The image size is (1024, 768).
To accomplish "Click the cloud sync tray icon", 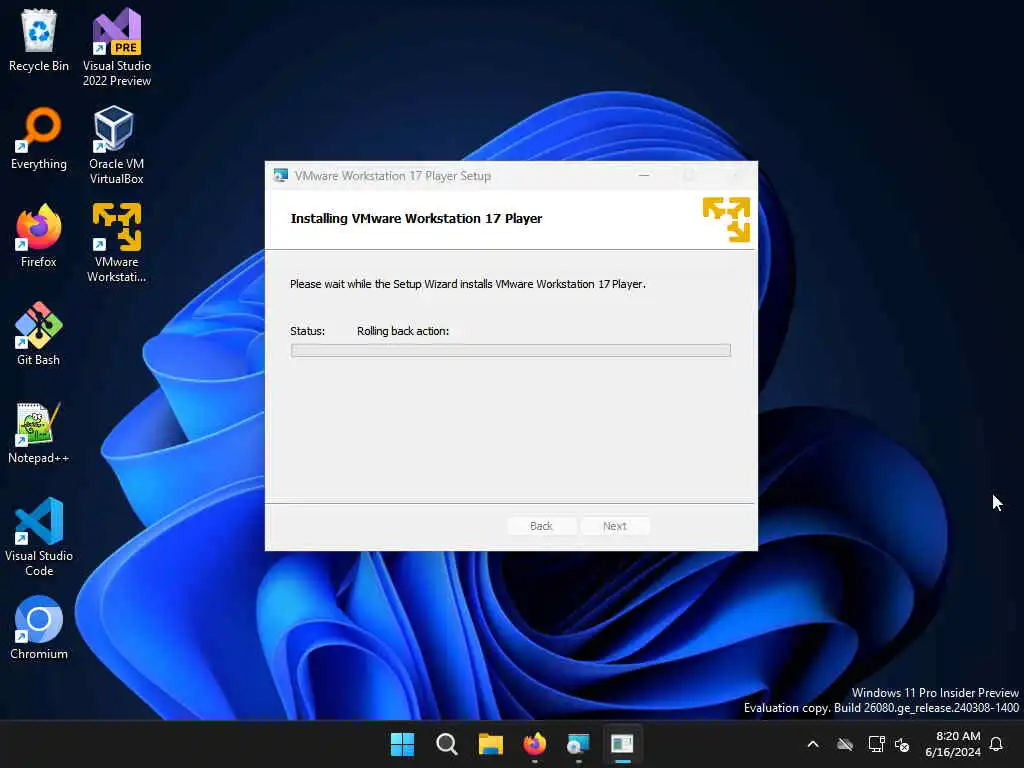I will coord(845,744).
